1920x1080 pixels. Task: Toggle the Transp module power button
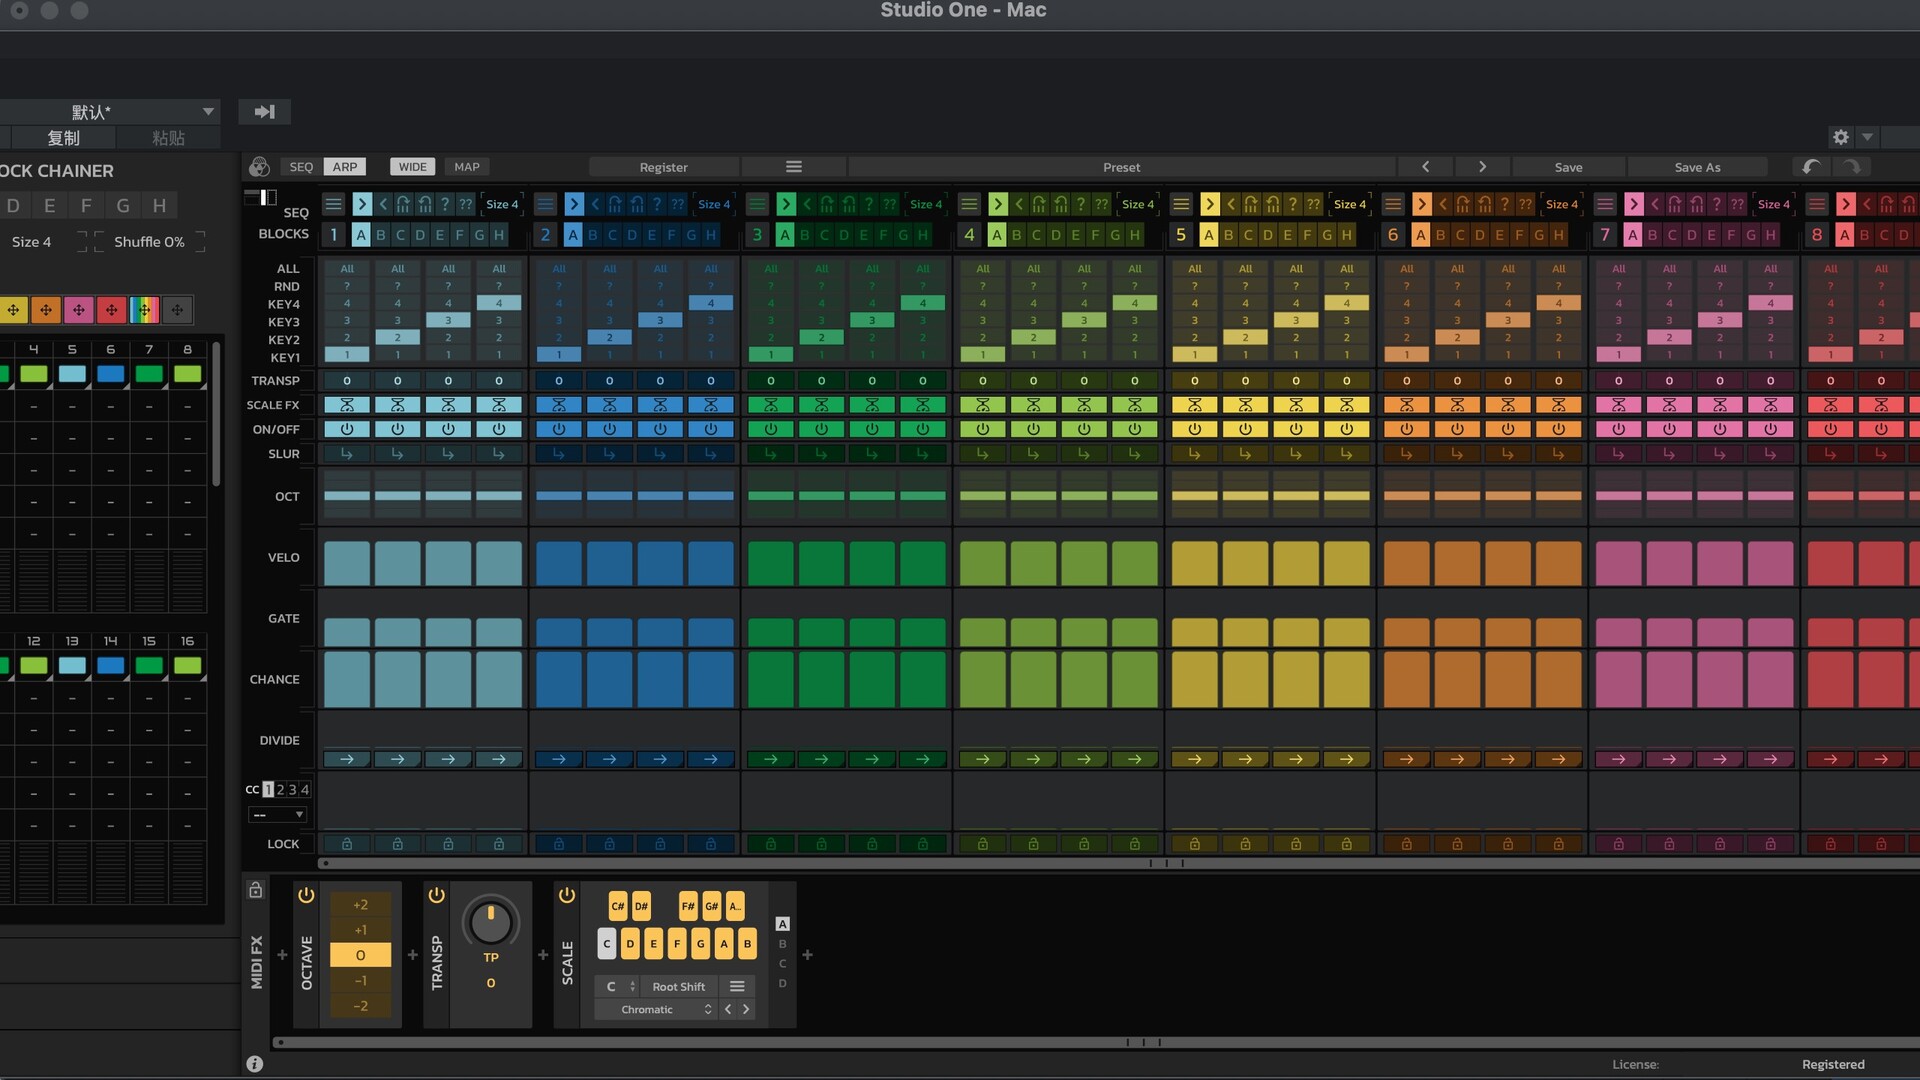pyautogui.click(x=436, y=896)
